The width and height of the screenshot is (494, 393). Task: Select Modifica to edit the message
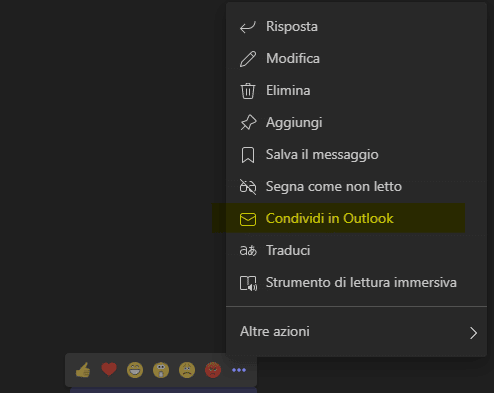coord(356,59)
